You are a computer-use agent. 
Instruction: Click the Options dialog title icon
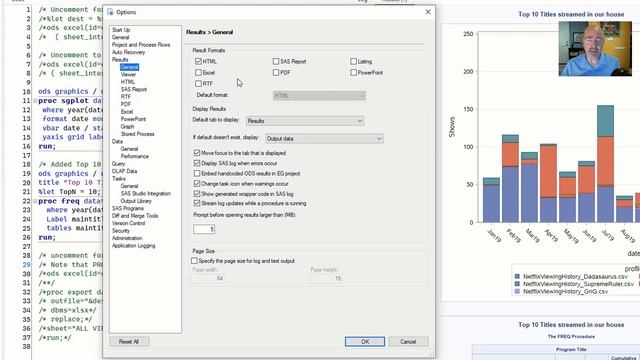(x=110, y=12)
